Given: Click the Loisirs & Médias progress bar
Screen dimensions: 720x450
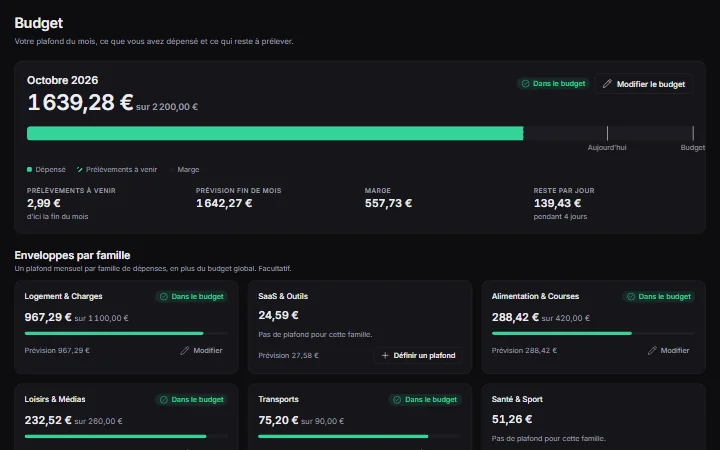Looking at the screenshot, I should [x=126, y=436].
